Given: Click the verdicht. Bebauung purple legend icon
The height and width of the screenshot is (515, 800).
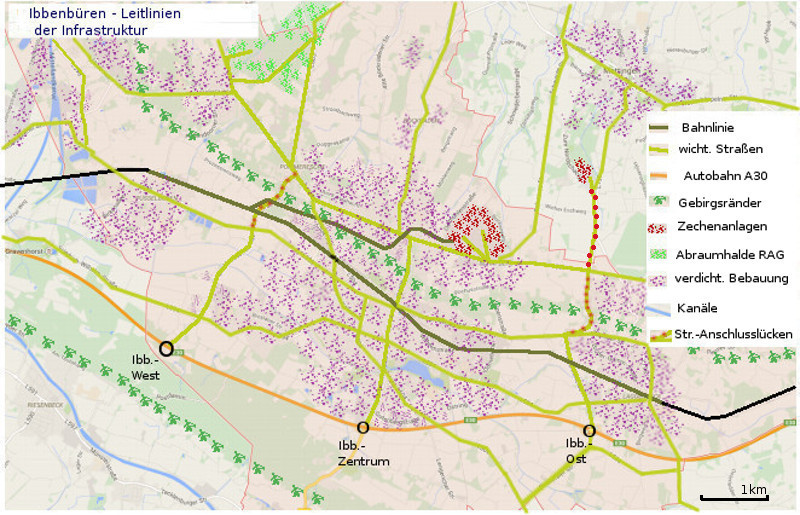Looking at the screenshot, I should (x=660, y=279).
